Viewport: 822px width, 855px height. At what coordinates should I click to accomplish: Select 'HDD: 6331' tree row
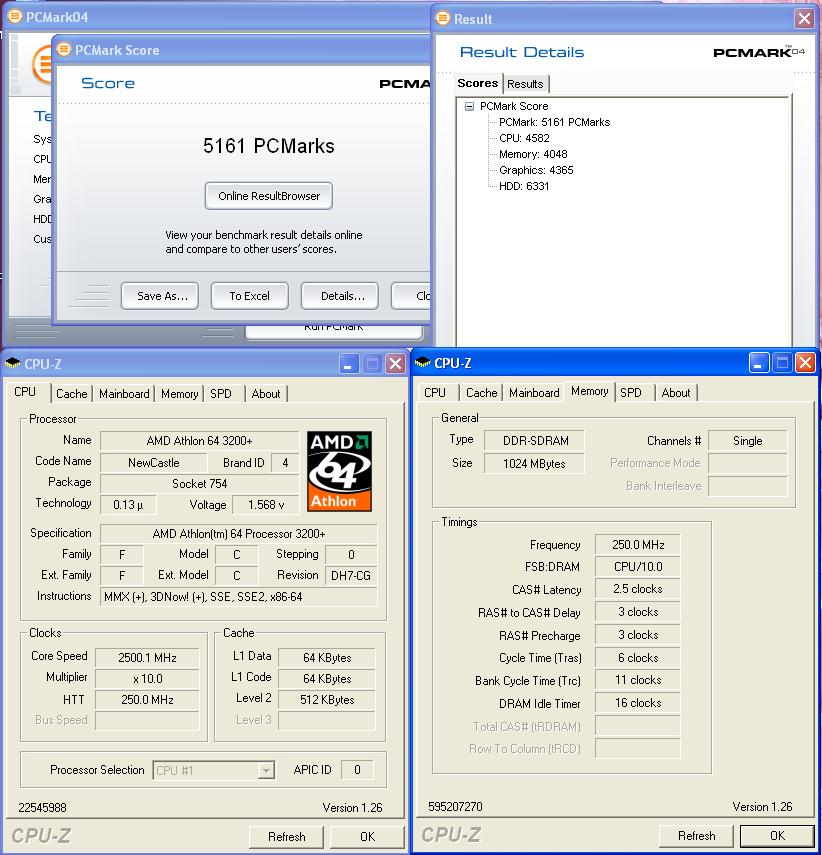(x=524, y=186)
